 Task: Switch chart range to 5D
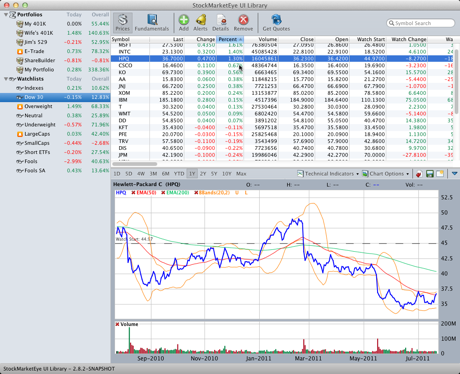[x=129, y=174]
